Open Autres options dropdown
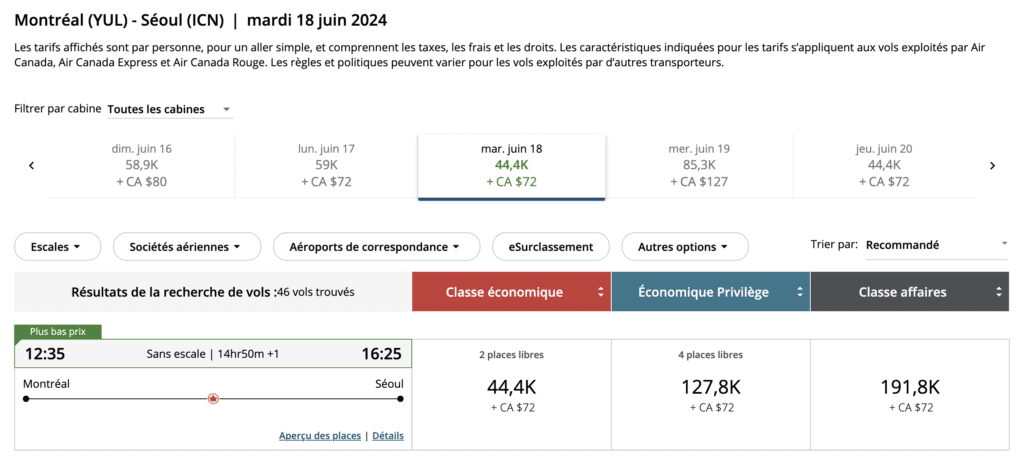 pos(685,246)
